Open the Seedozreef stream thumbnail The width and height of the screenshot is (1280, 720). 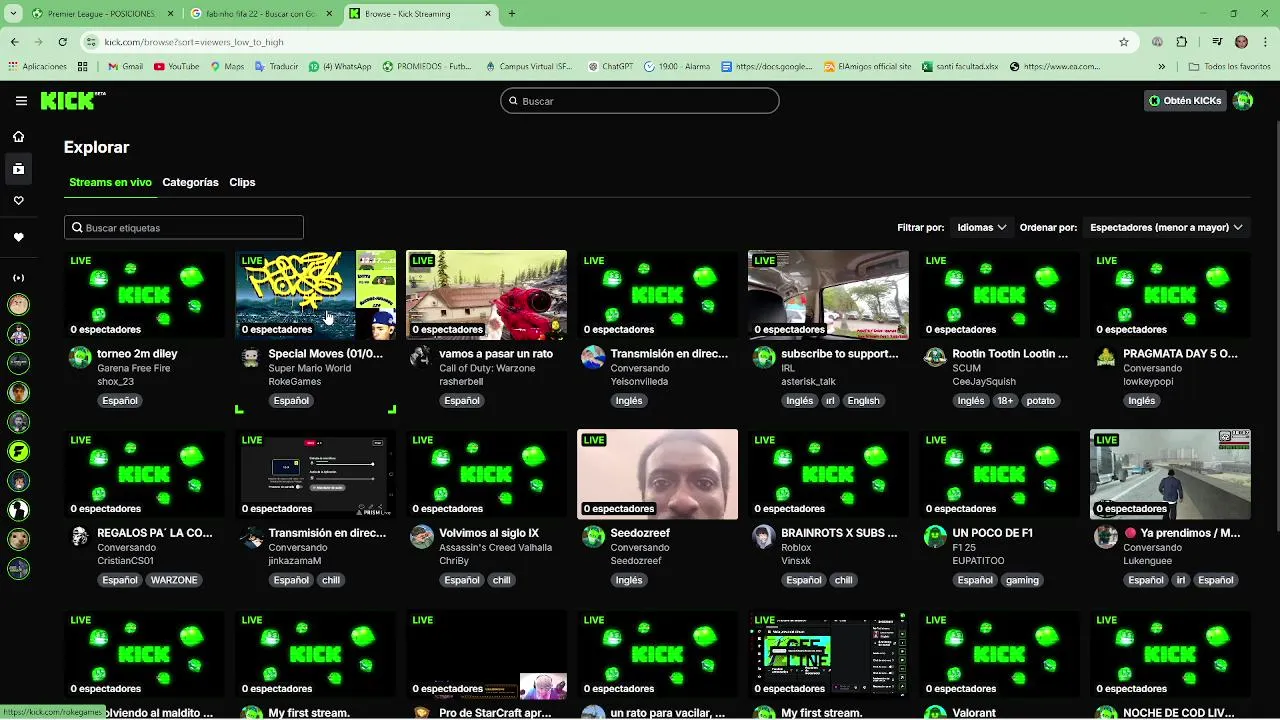(658, 475)
